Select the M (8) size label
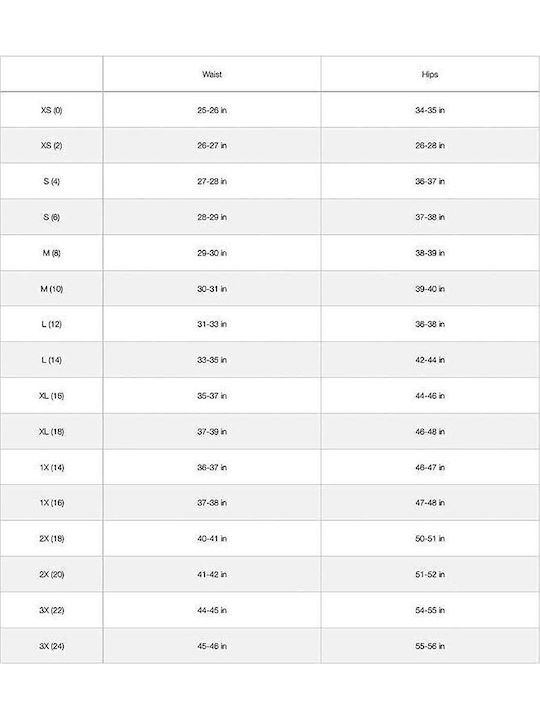The width and height of the screenshot is (540, 720). (x=51, y=253)
